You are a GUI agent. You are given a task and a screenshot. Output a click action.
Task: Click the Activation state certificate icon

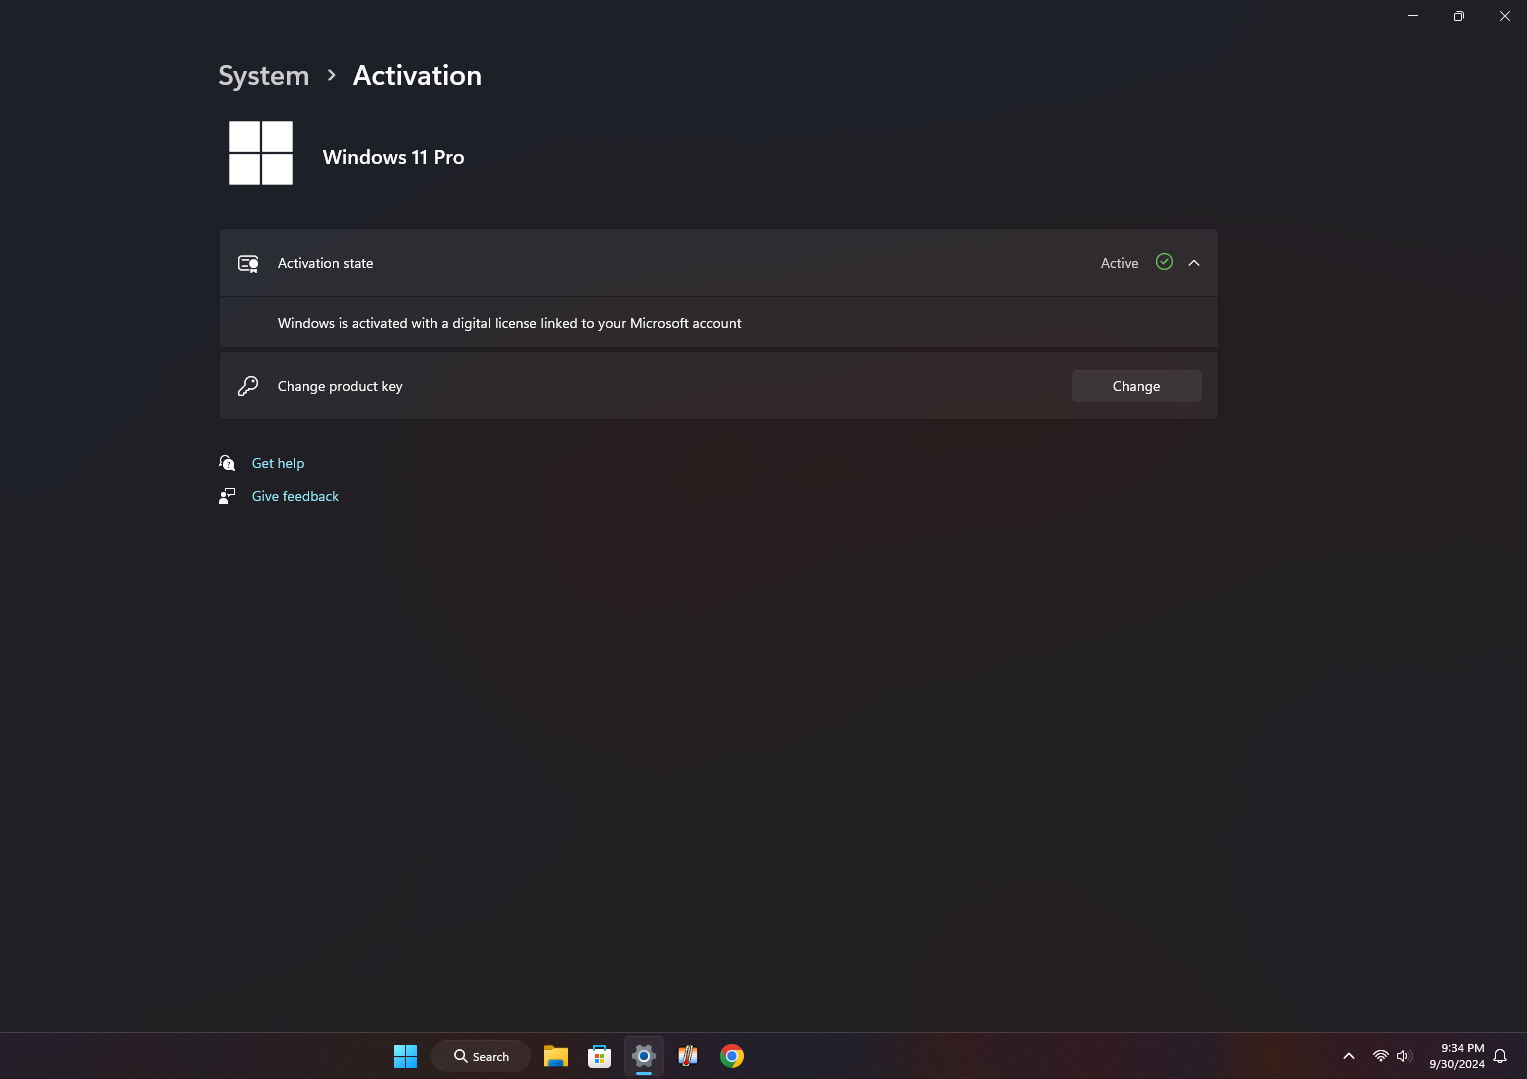[248, 263]
